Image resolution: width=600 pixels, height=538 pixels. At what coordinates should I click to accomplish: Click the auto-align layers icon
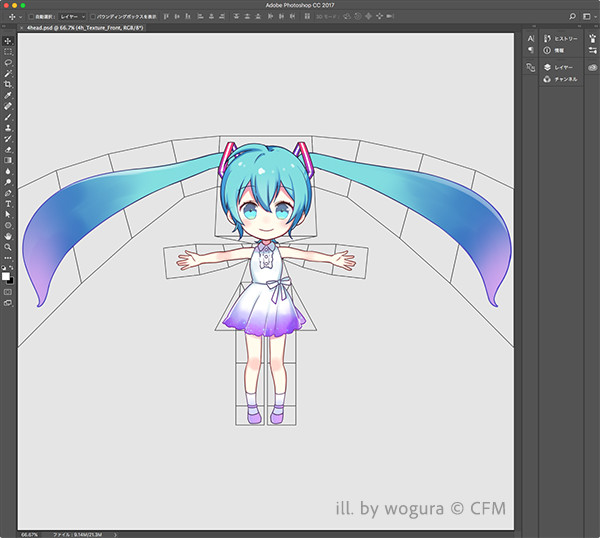(x=307, y=16)
